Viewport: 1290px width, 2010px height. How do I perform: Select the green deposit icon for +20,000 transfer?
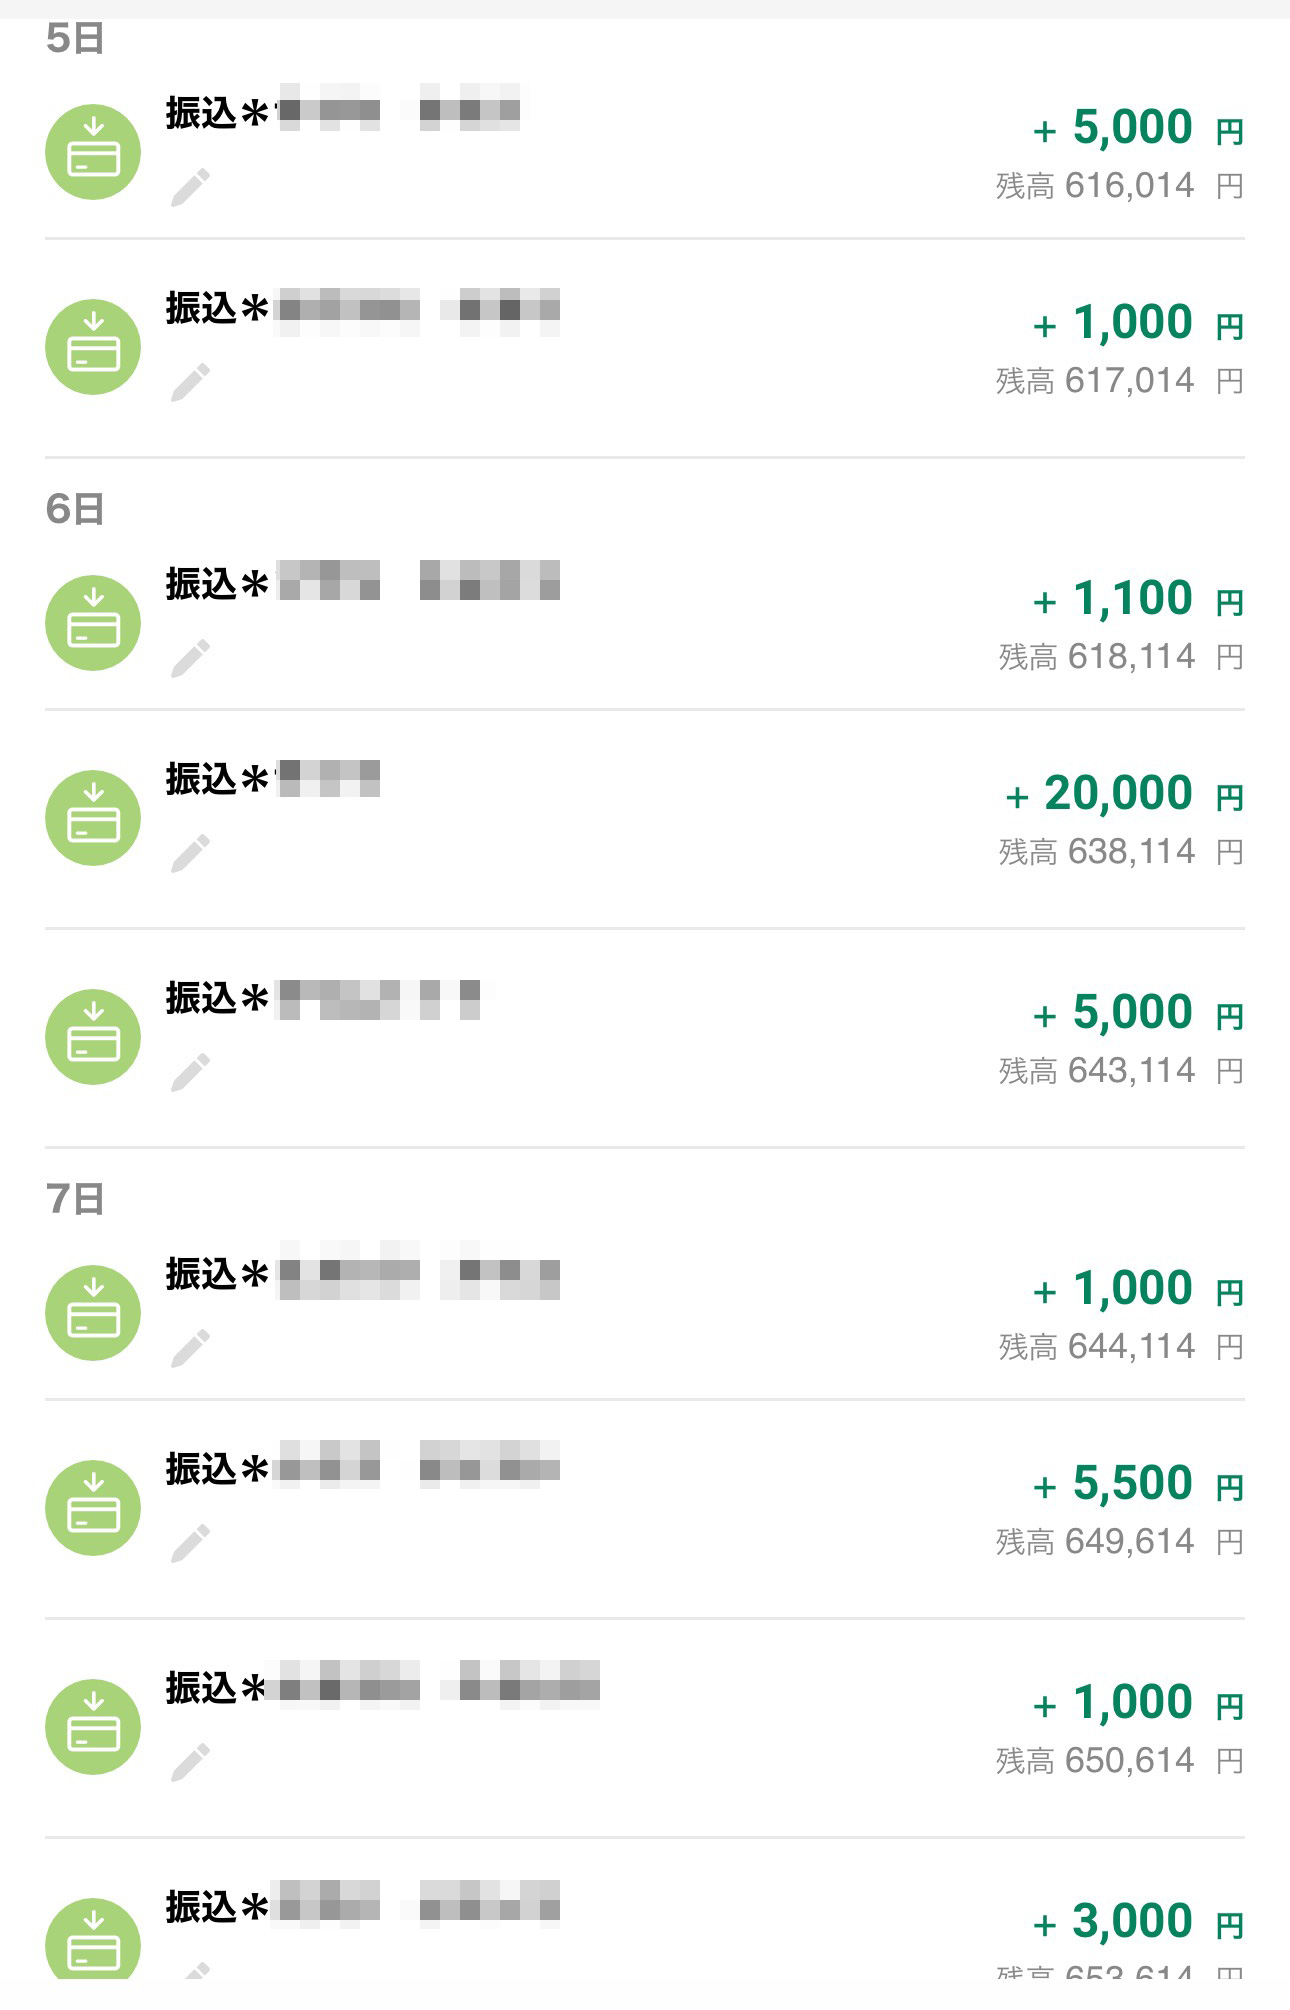click(x=93, y=818)
